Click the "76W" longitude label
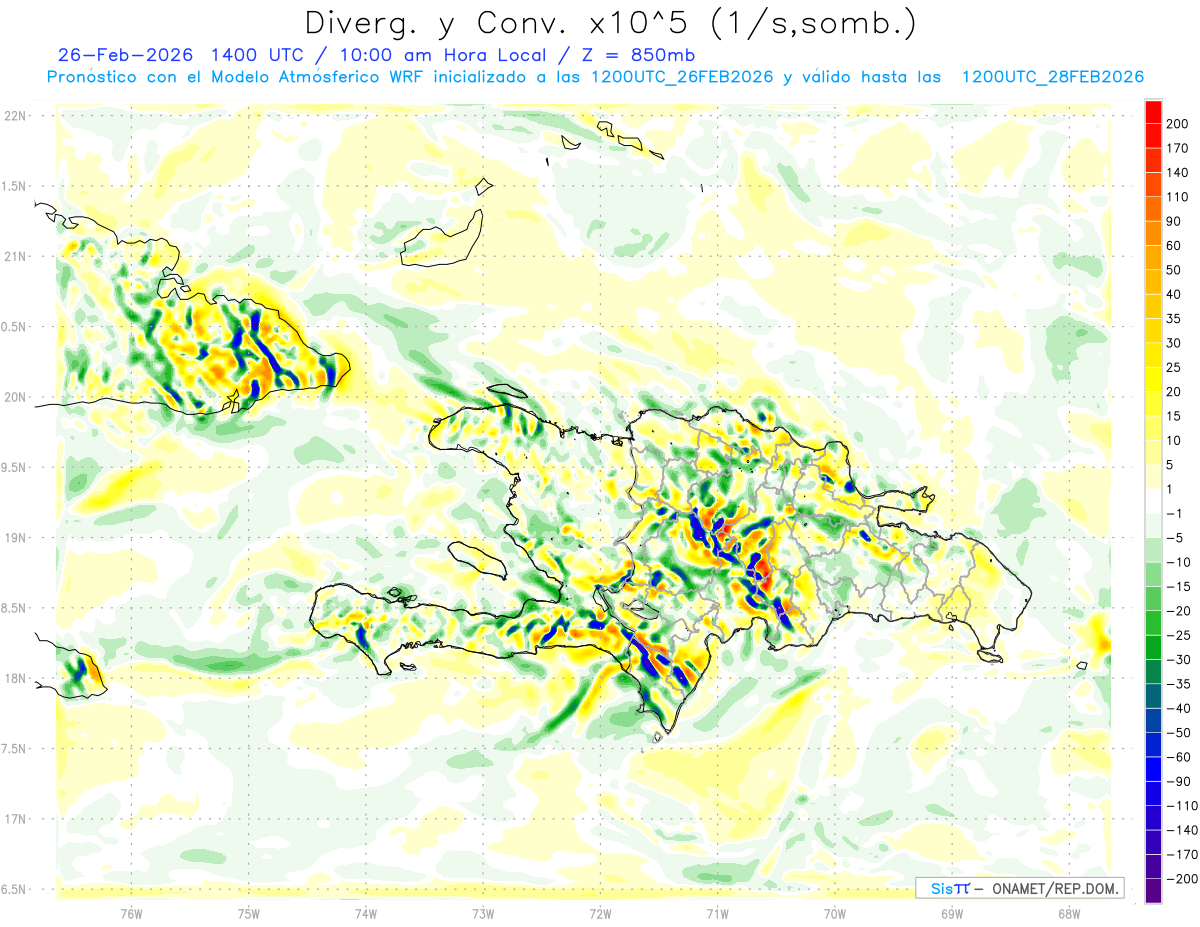Viewport: 1200px width, 927px height. point(131,913)
